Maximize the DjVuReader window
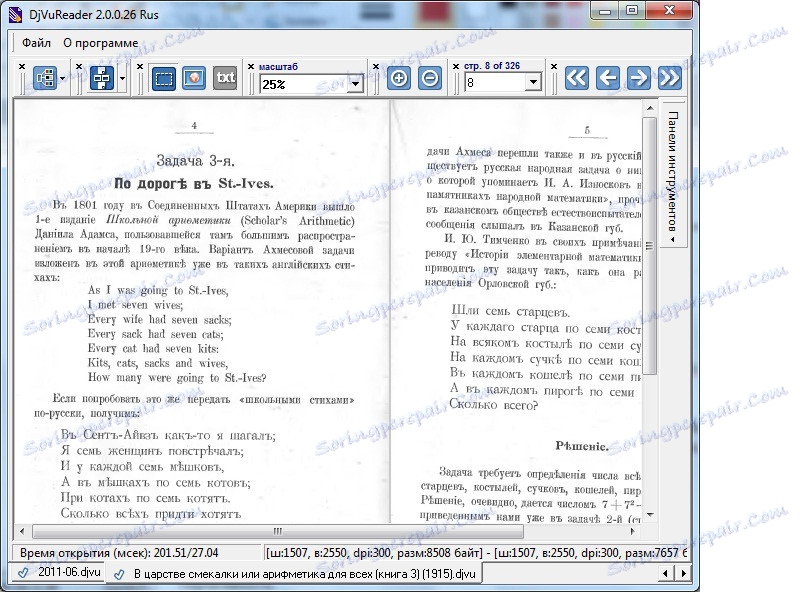 (x=632, y=11)
